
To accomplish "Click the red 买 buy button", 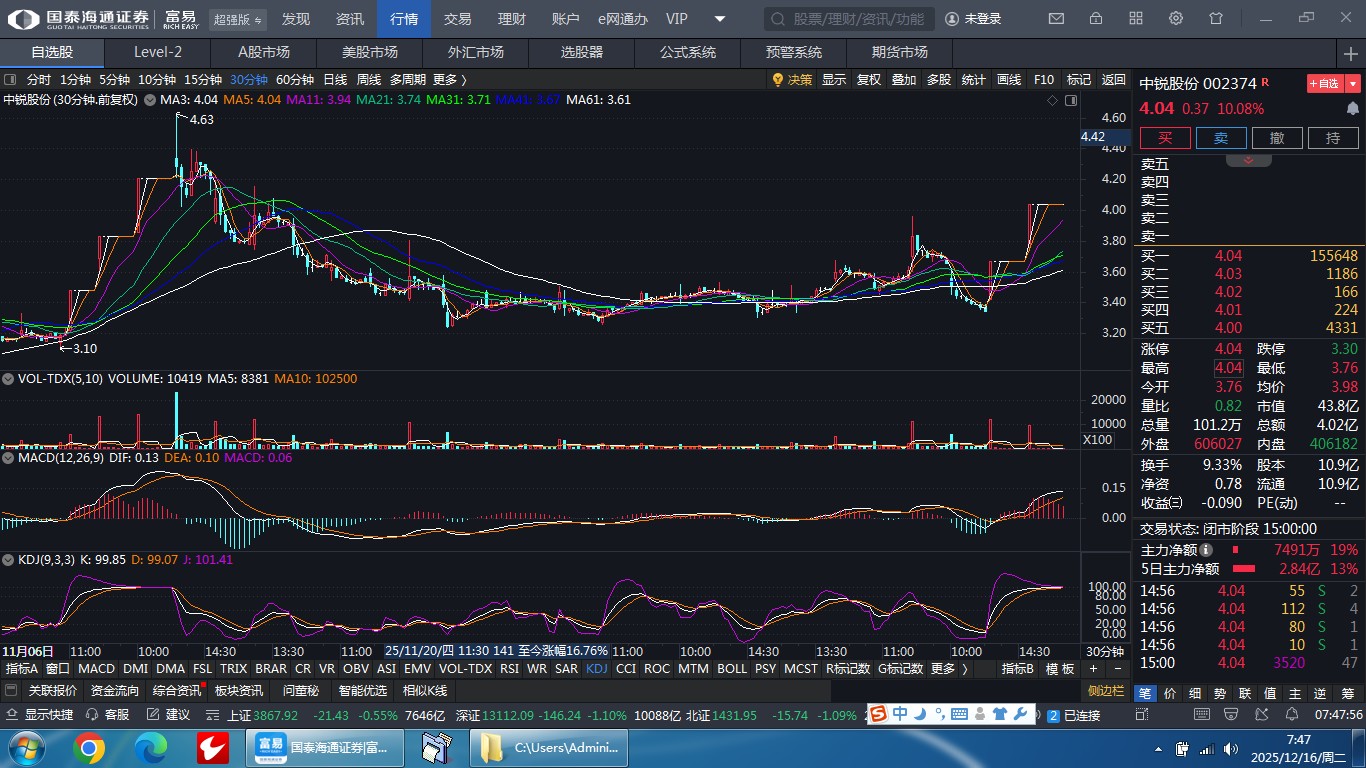I will 1165,138.
